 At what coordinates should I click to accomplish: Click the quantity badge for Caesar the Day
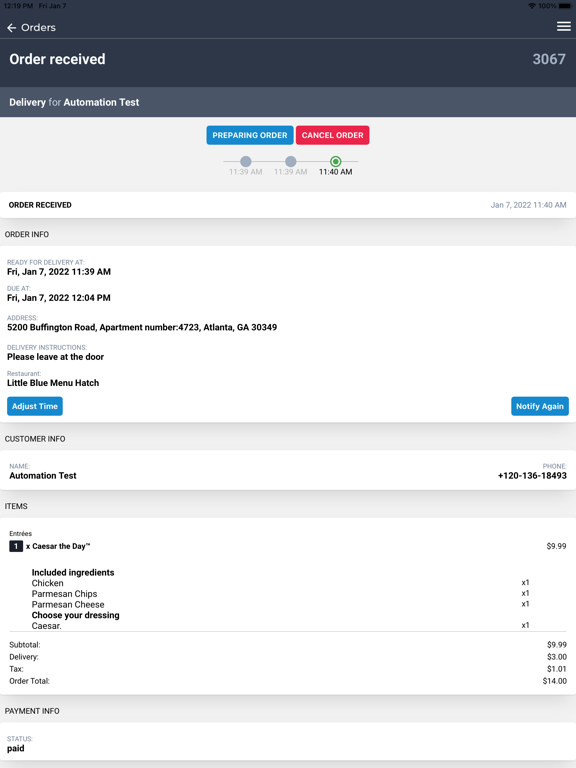click(x=16, y=546)
